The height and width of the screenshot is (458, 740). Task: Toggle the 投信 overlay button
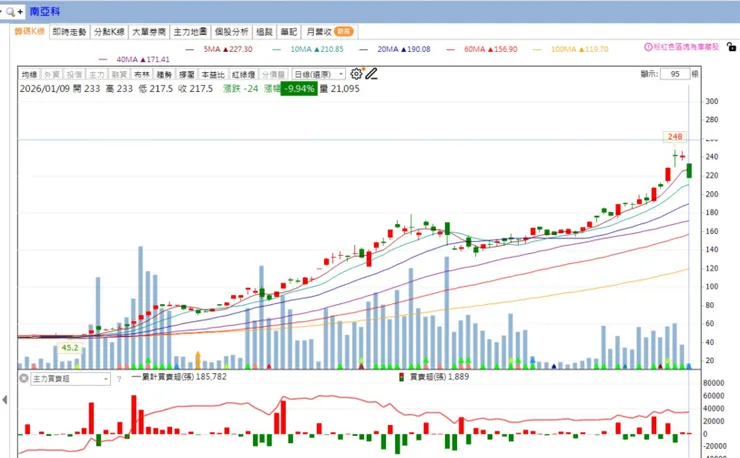[x=74, y=75]
